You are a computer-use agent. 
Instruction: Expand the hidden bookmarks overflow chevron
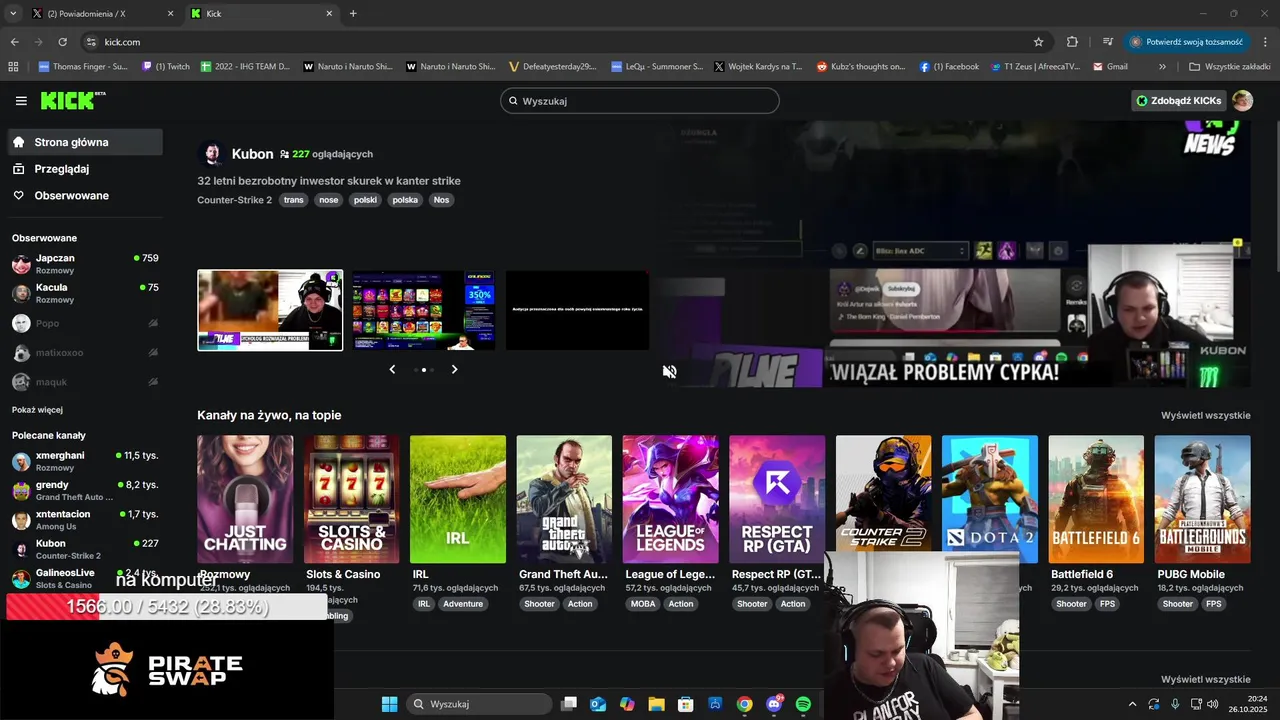[x=1162, y=67]
